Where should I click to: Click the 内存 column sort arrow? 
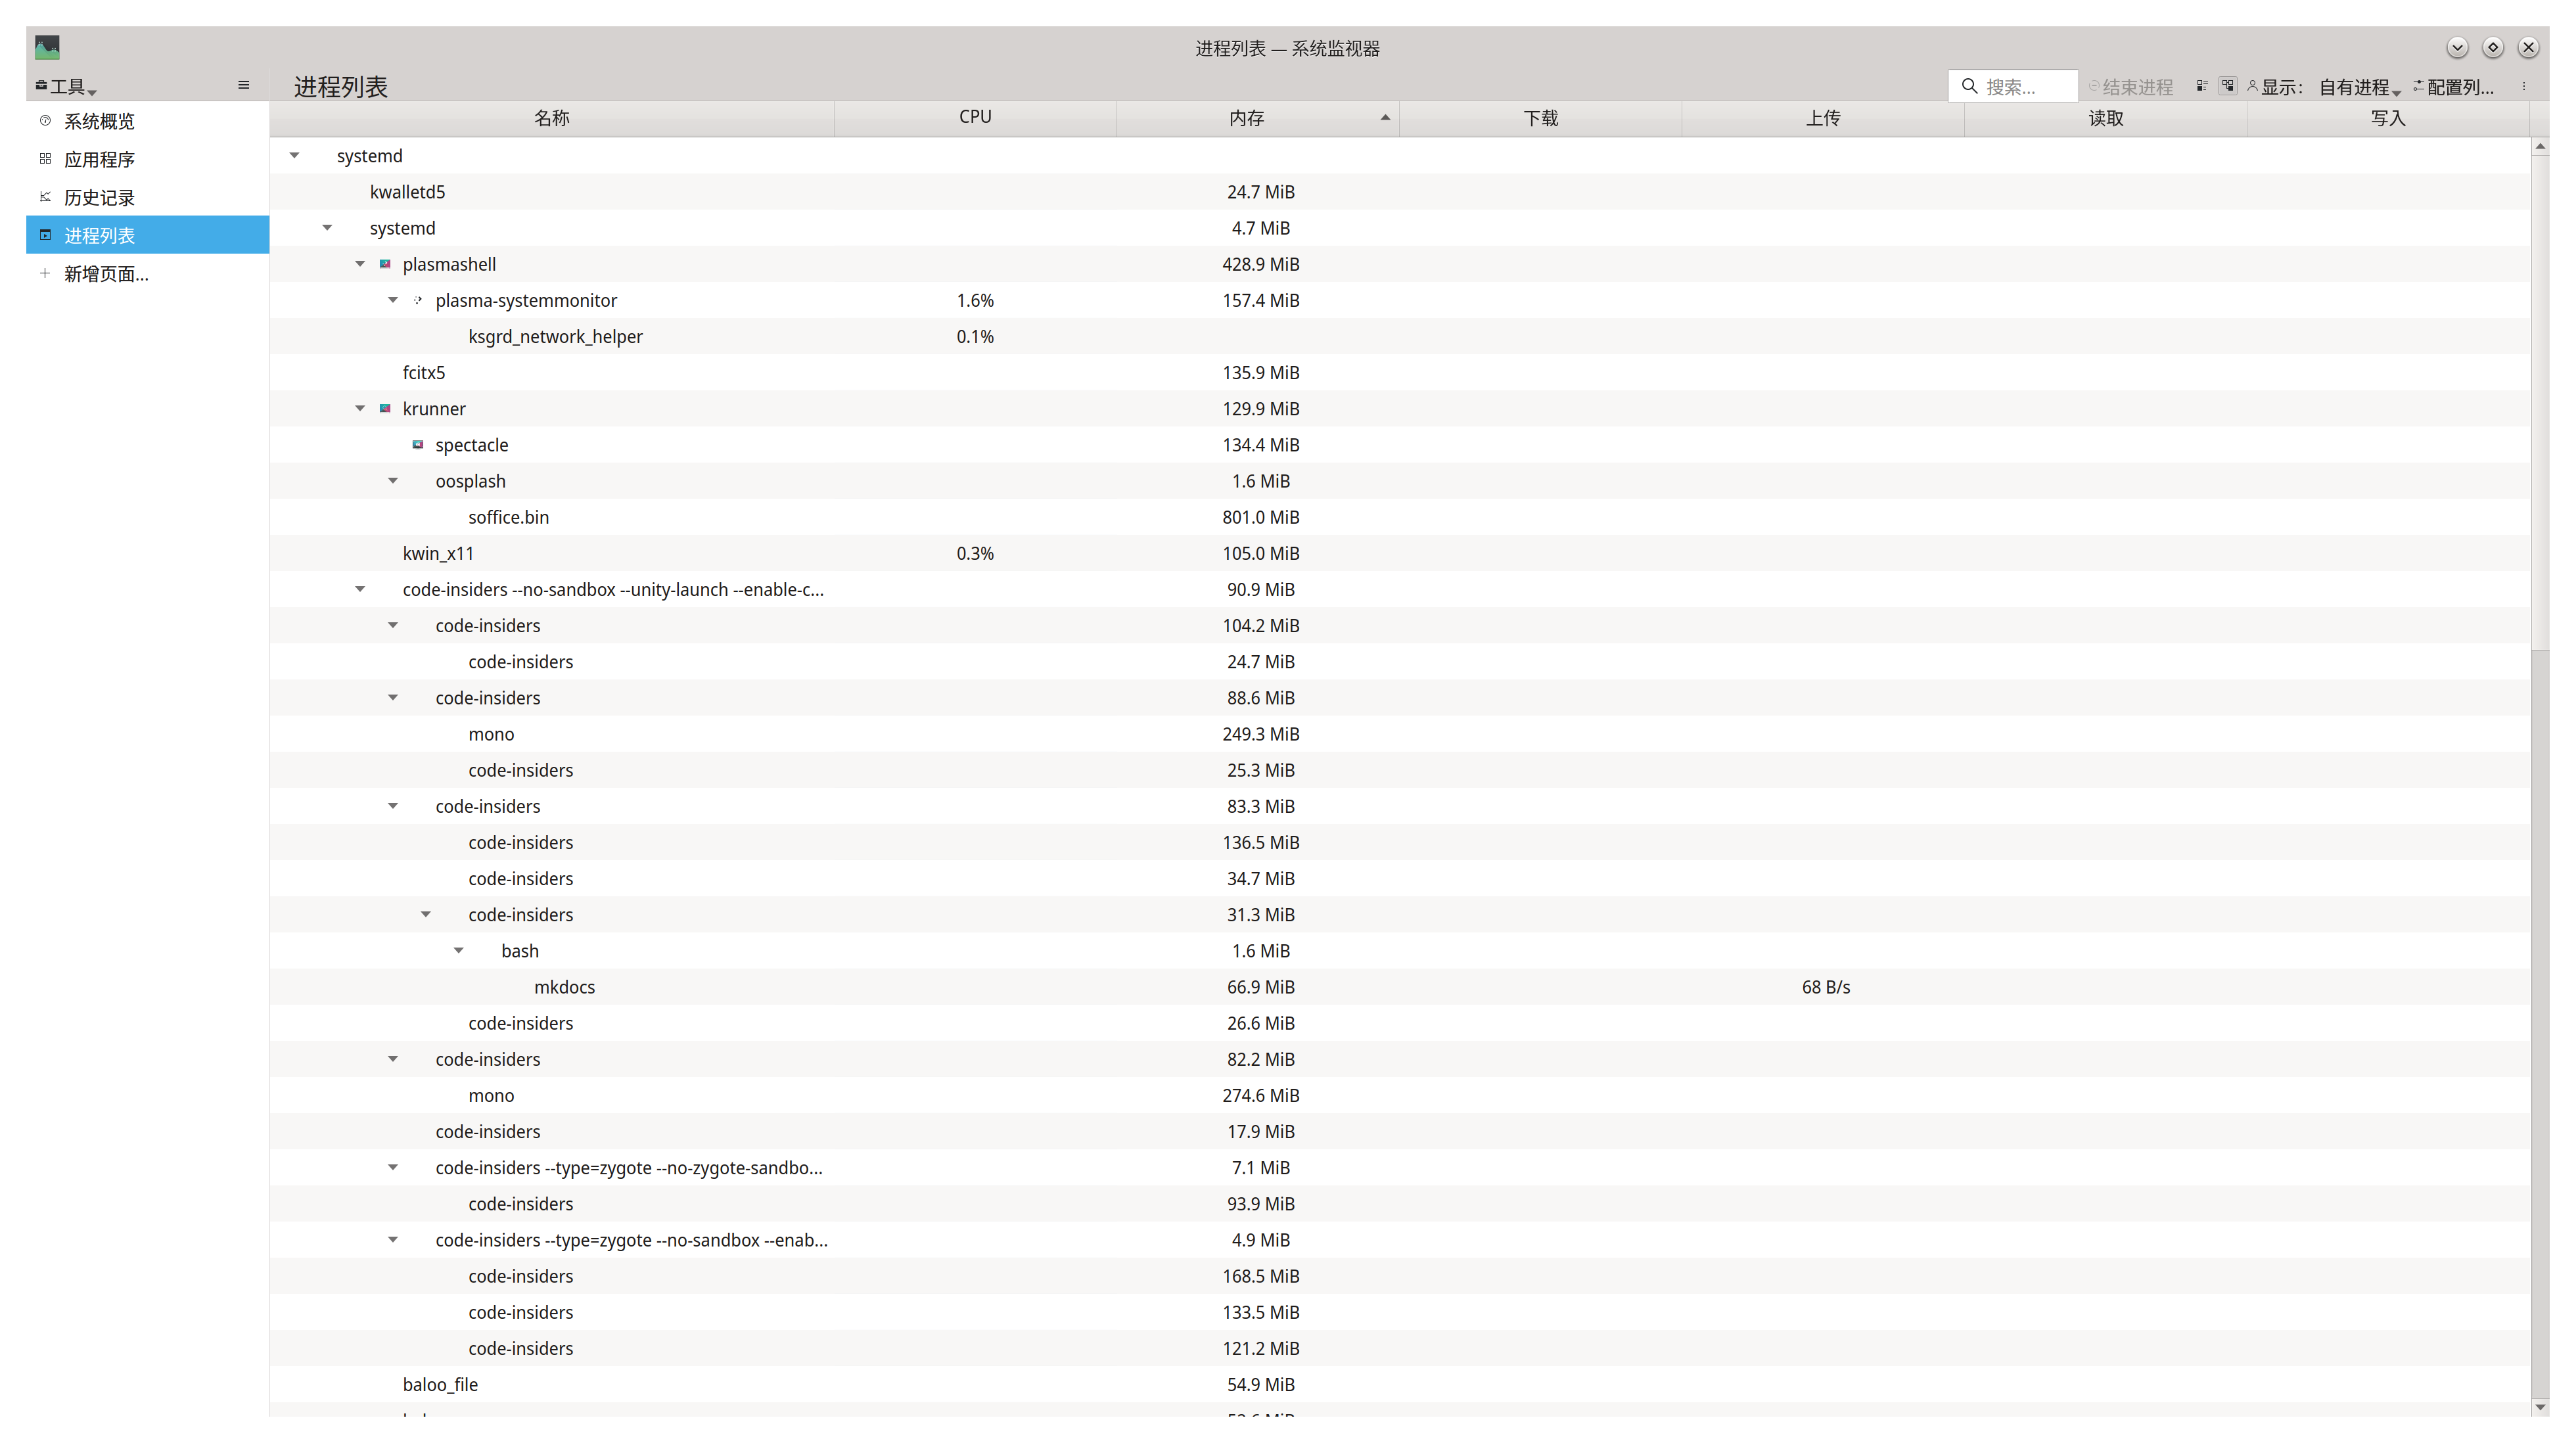(x=1384, y=117)
